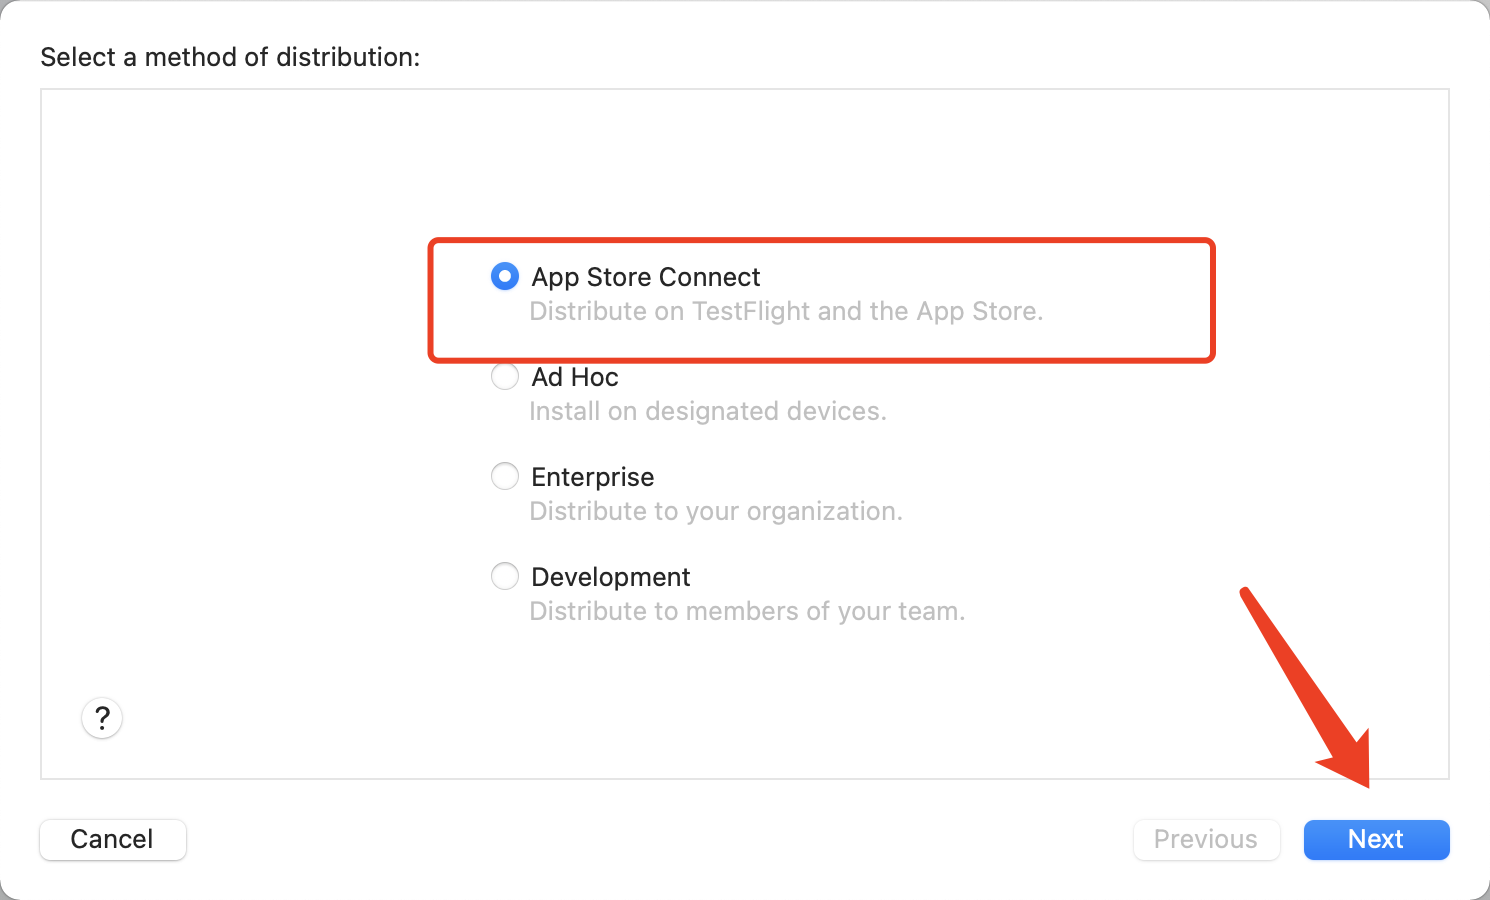Click the 'Distribute on TestFlight and the App Store.' text
The width and height of the screenshot is (1490, 900).
tap(786, 311)
